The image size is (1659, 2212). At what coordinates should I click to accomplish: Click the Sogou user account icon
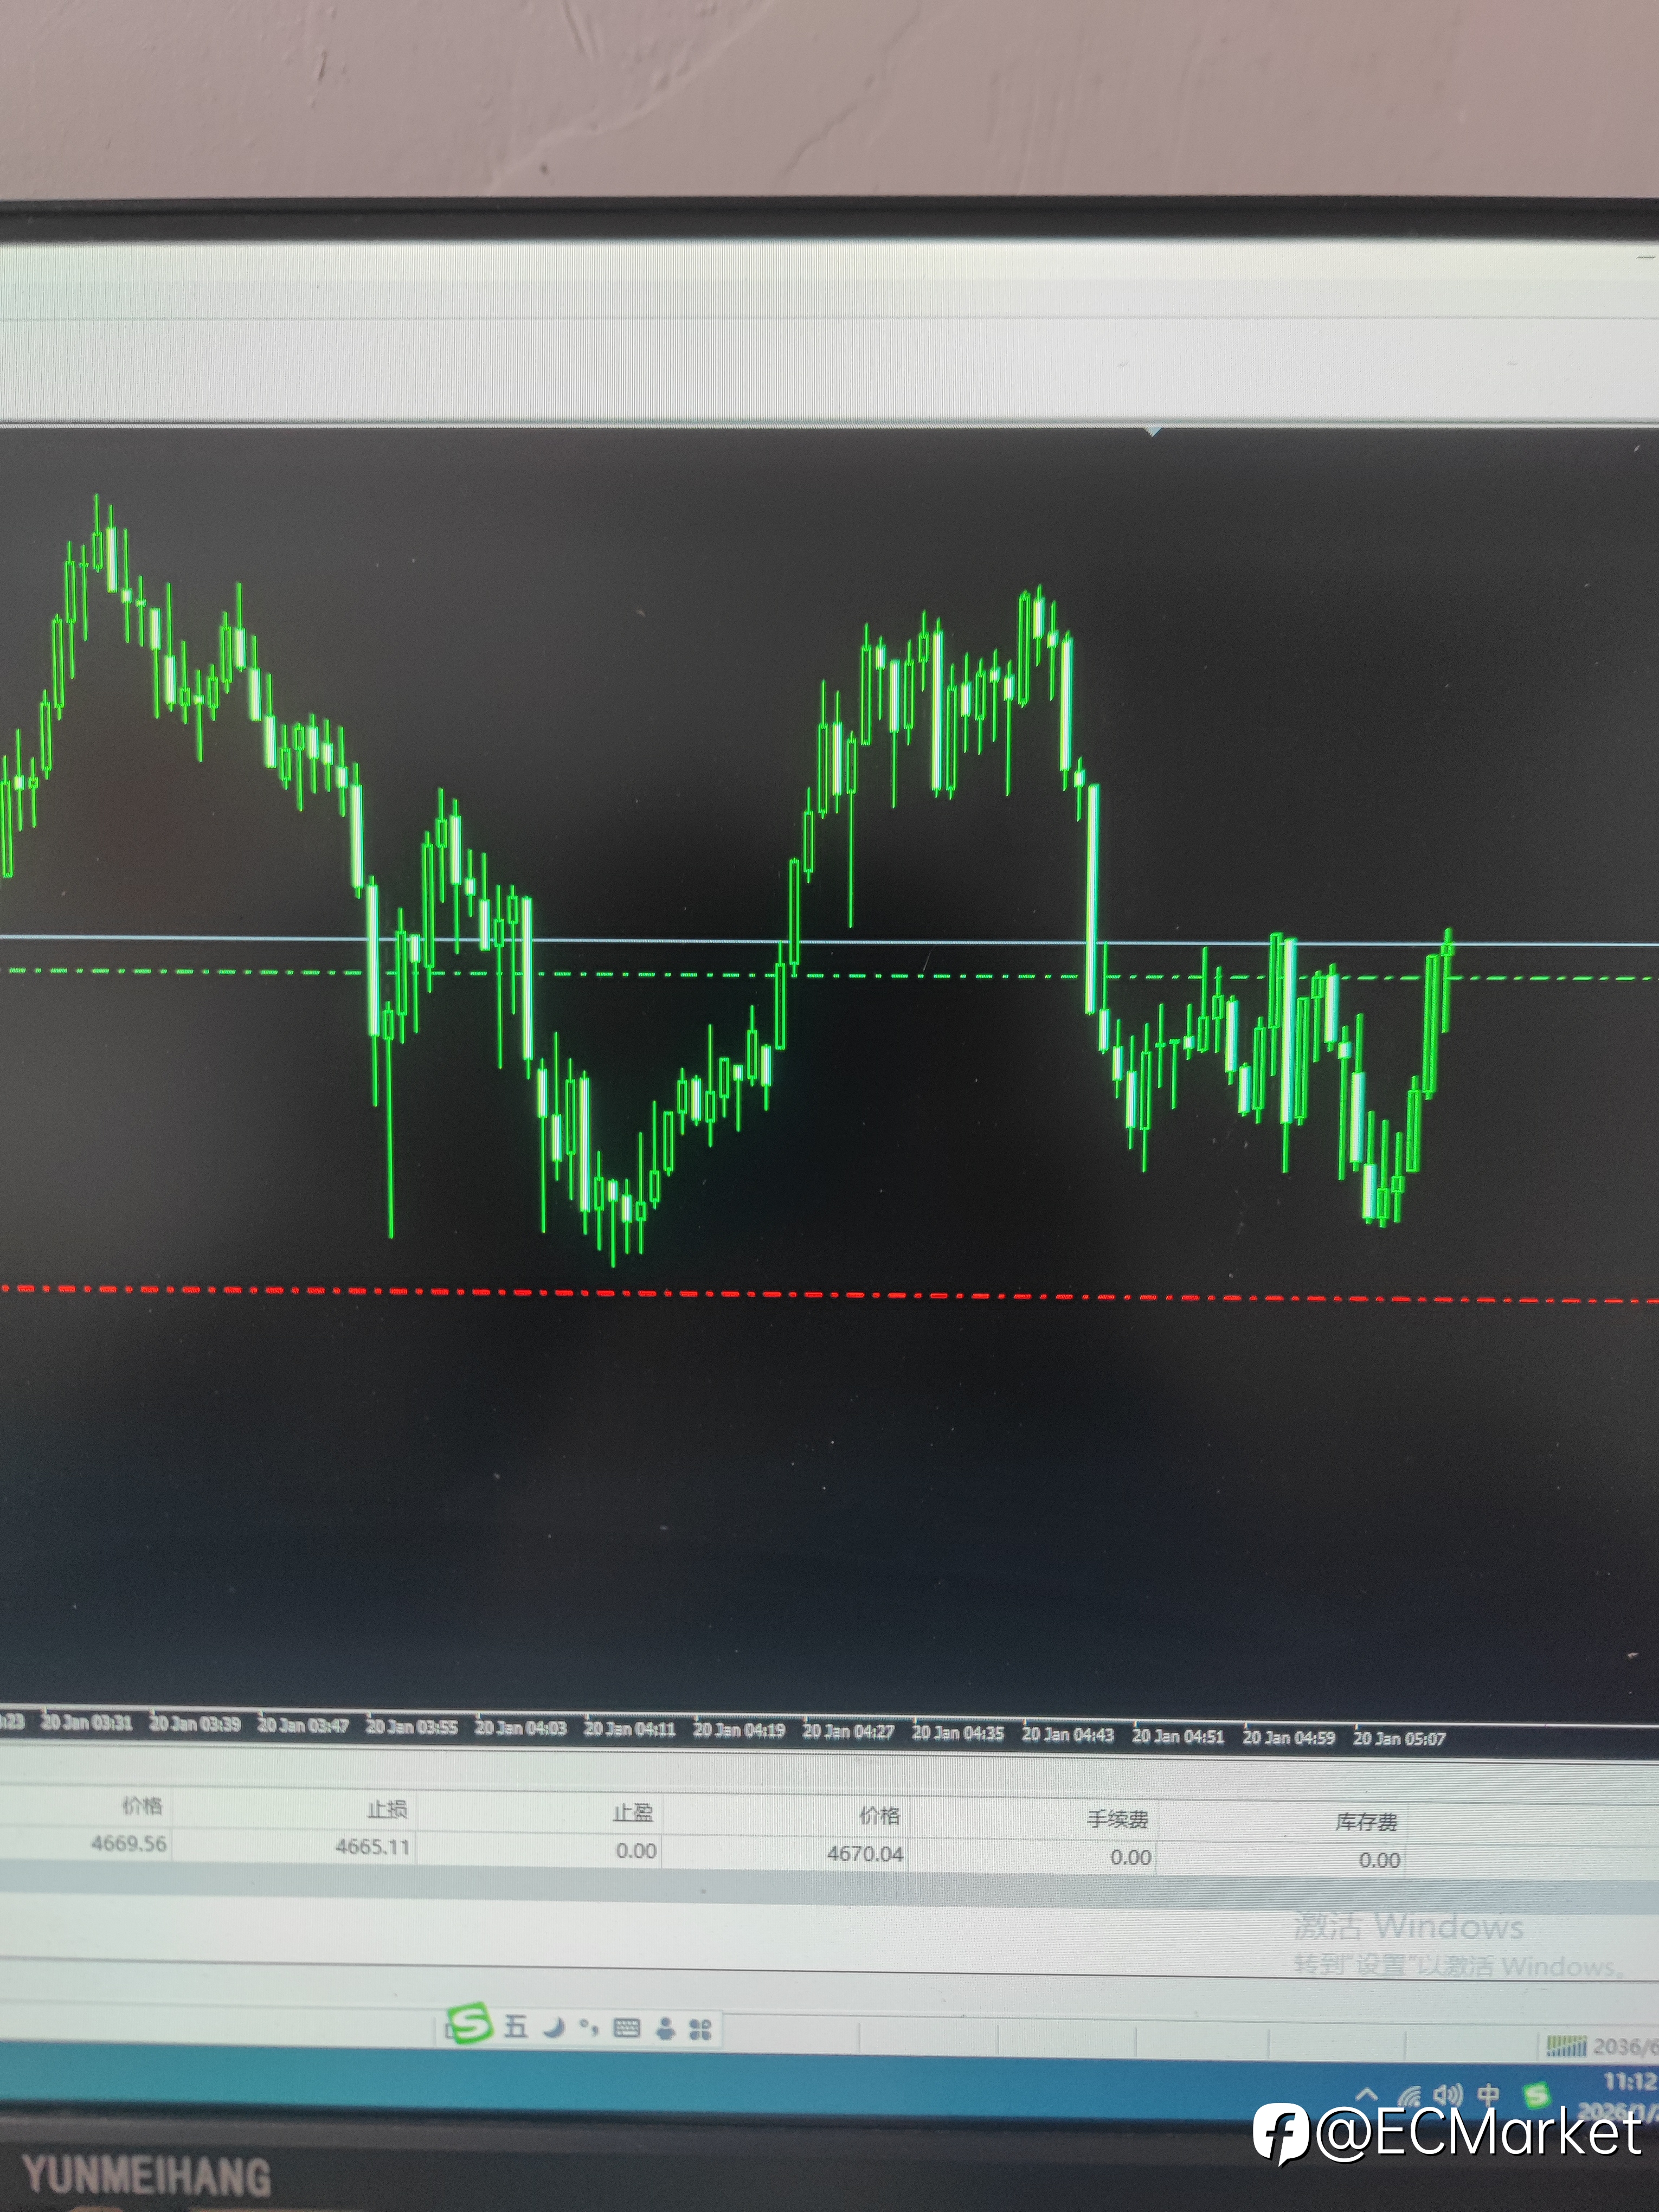tap(665, 2030)
